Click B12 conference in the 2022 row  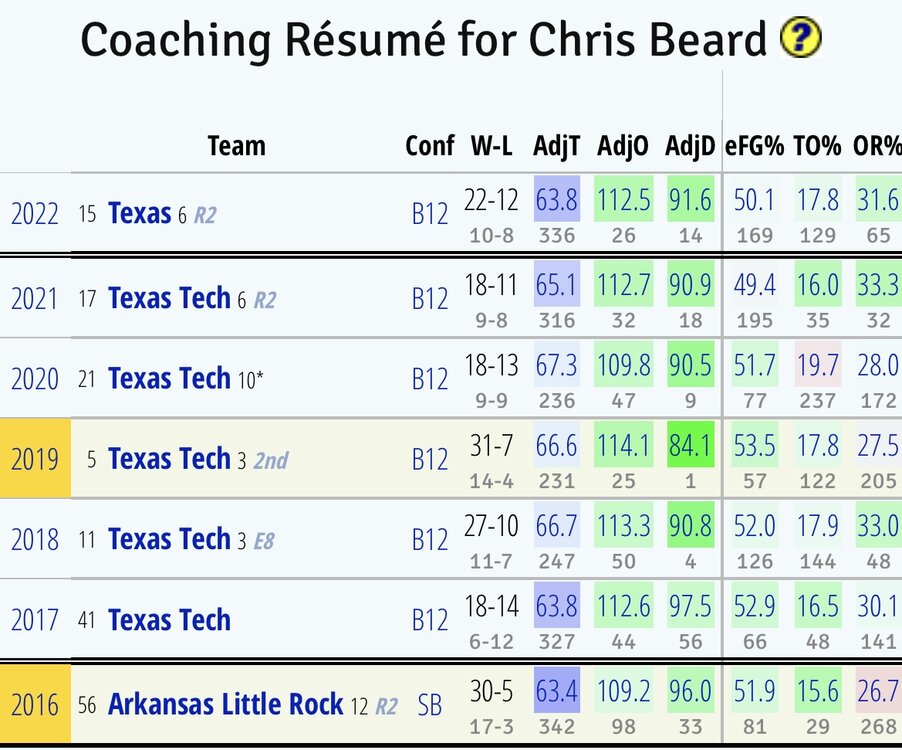coord(430,214)
